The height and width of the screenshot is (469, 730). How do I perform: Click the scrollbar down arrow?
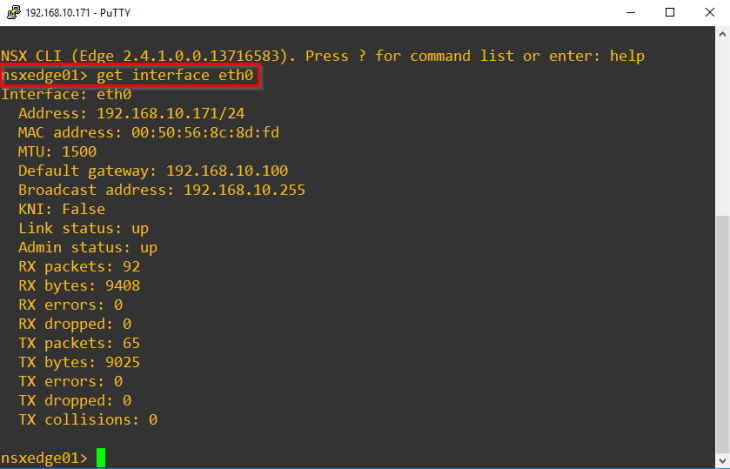tap(721, 460)
